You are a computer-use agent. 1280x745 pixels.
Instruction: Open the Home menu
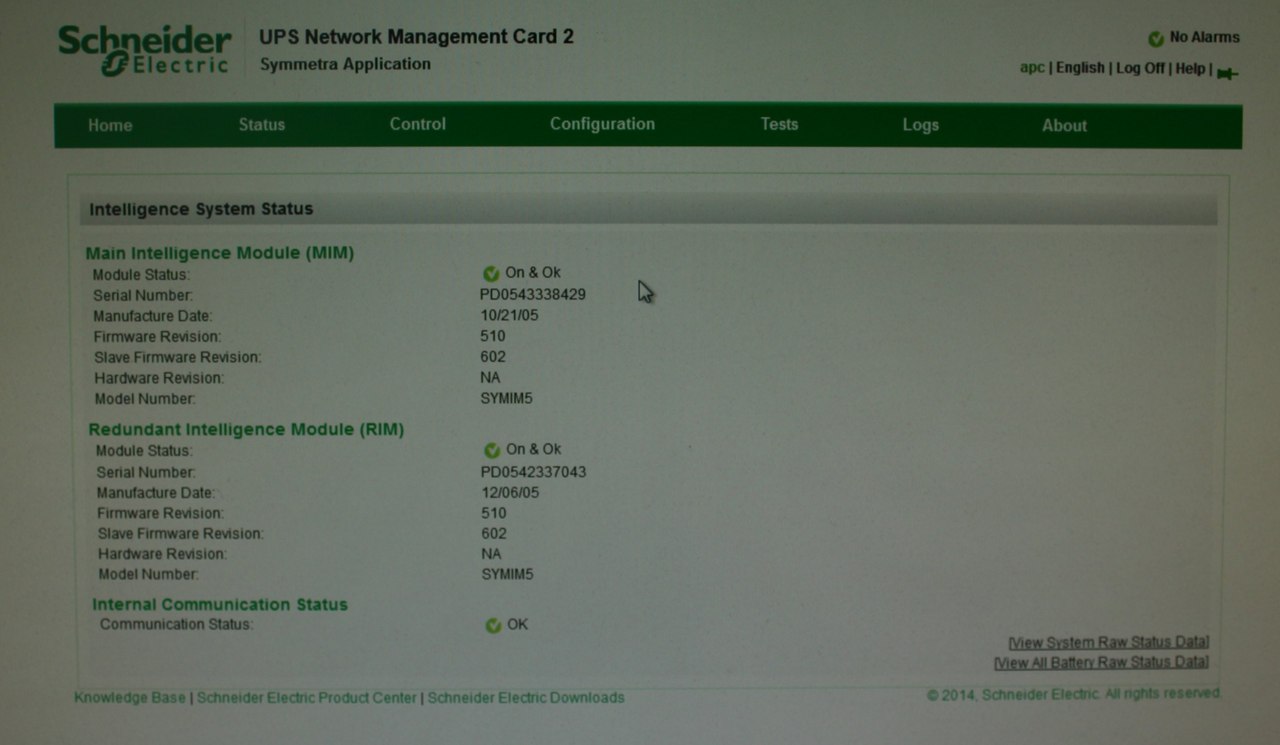(110, 125)
